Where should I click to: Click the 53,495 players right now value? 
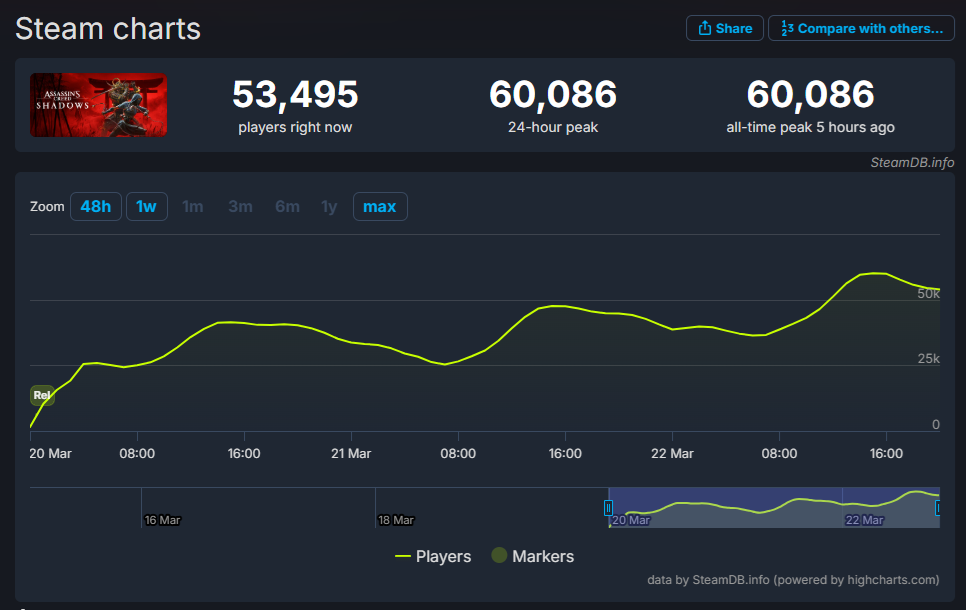click(295, 94)
